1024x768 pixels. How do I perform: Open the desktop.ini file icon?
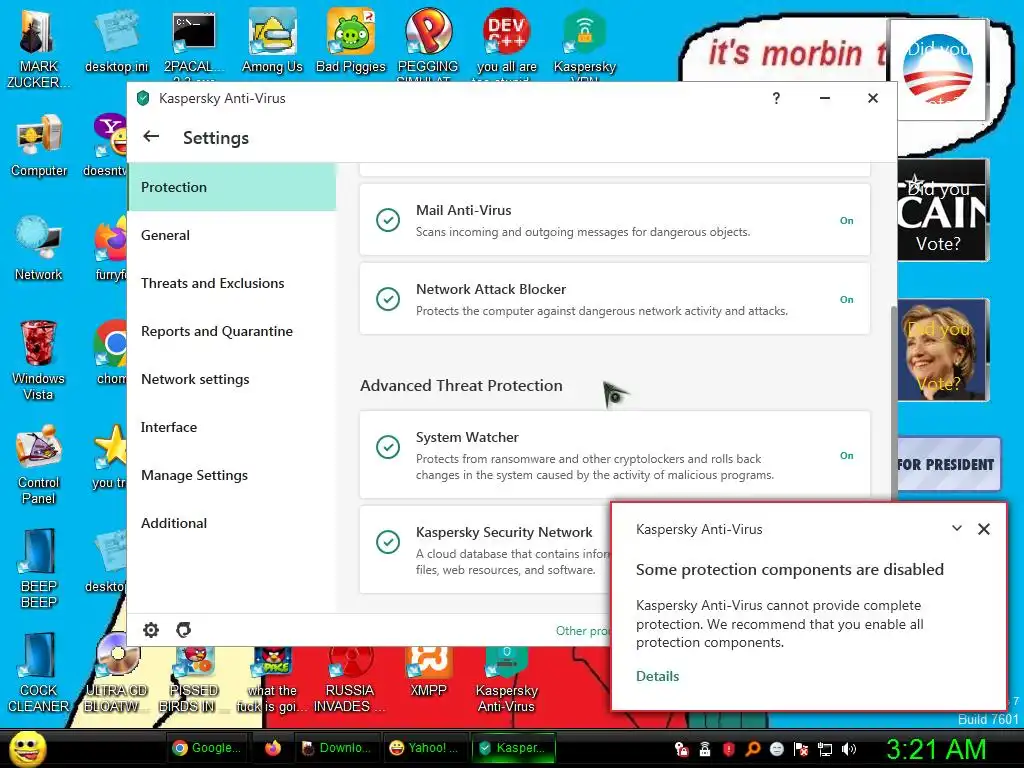pyautogui.click(x=116, y=42)
